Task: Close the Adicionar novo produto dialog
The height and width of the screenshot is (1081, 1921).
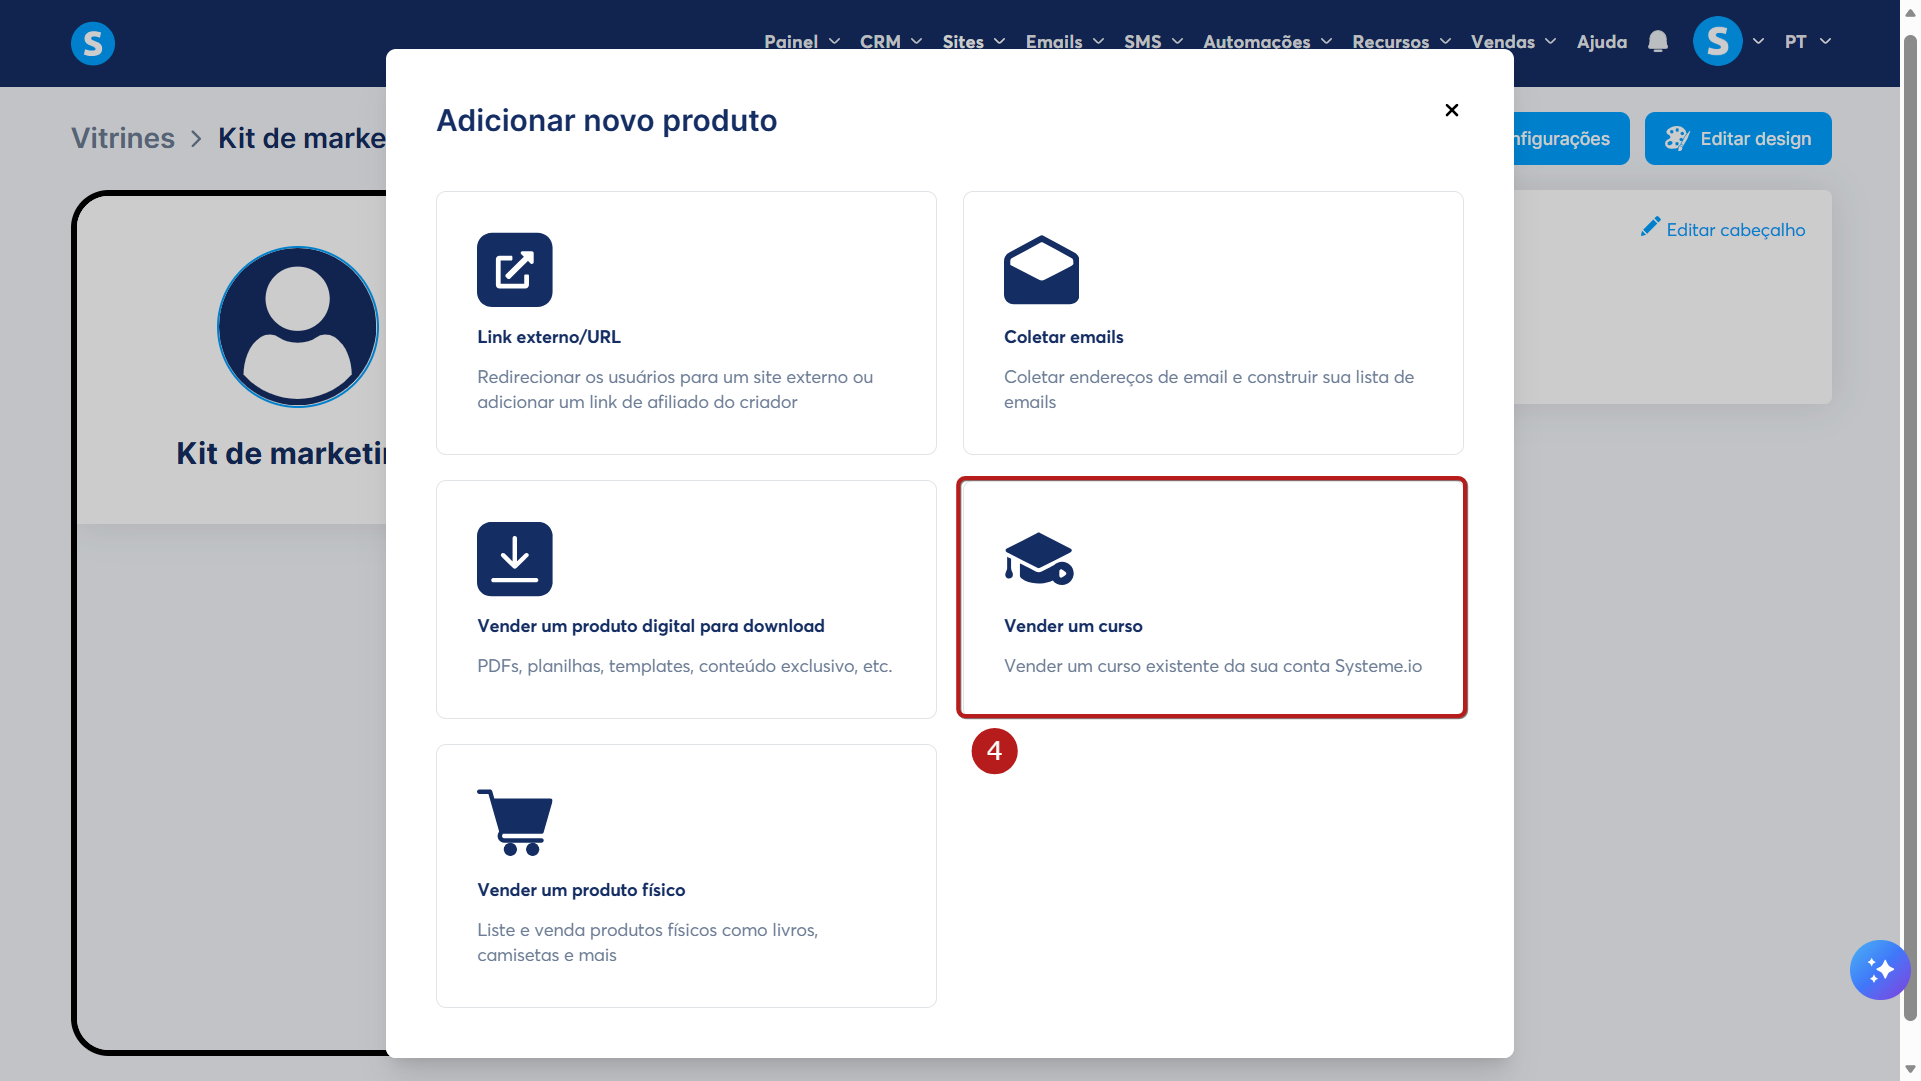Action: tap(1452, 110)
